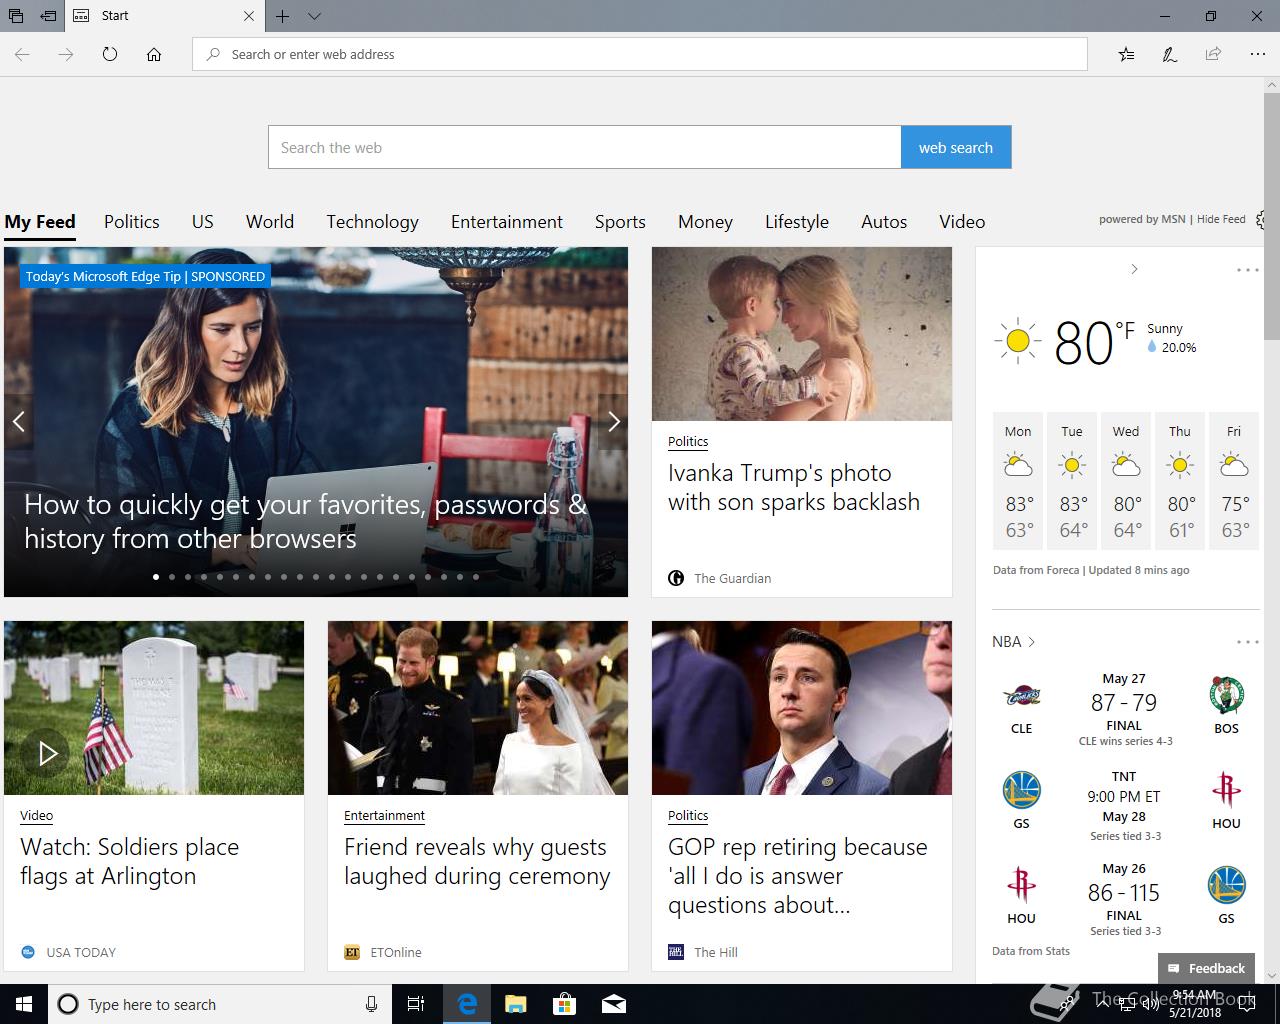The image size is (1280, 1024).
Task: Switch to the Politics tab
Action: [132, 222]
